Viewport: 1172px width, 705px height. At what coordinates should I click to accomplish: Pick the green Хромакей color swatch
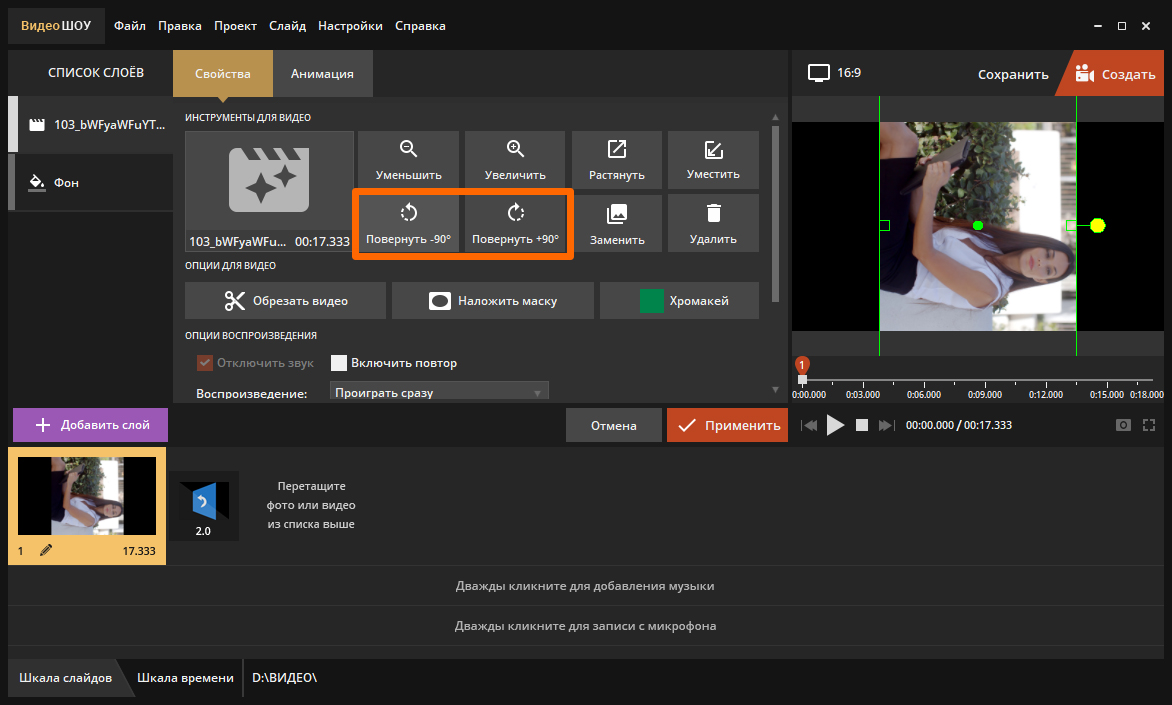pos(652,301)
